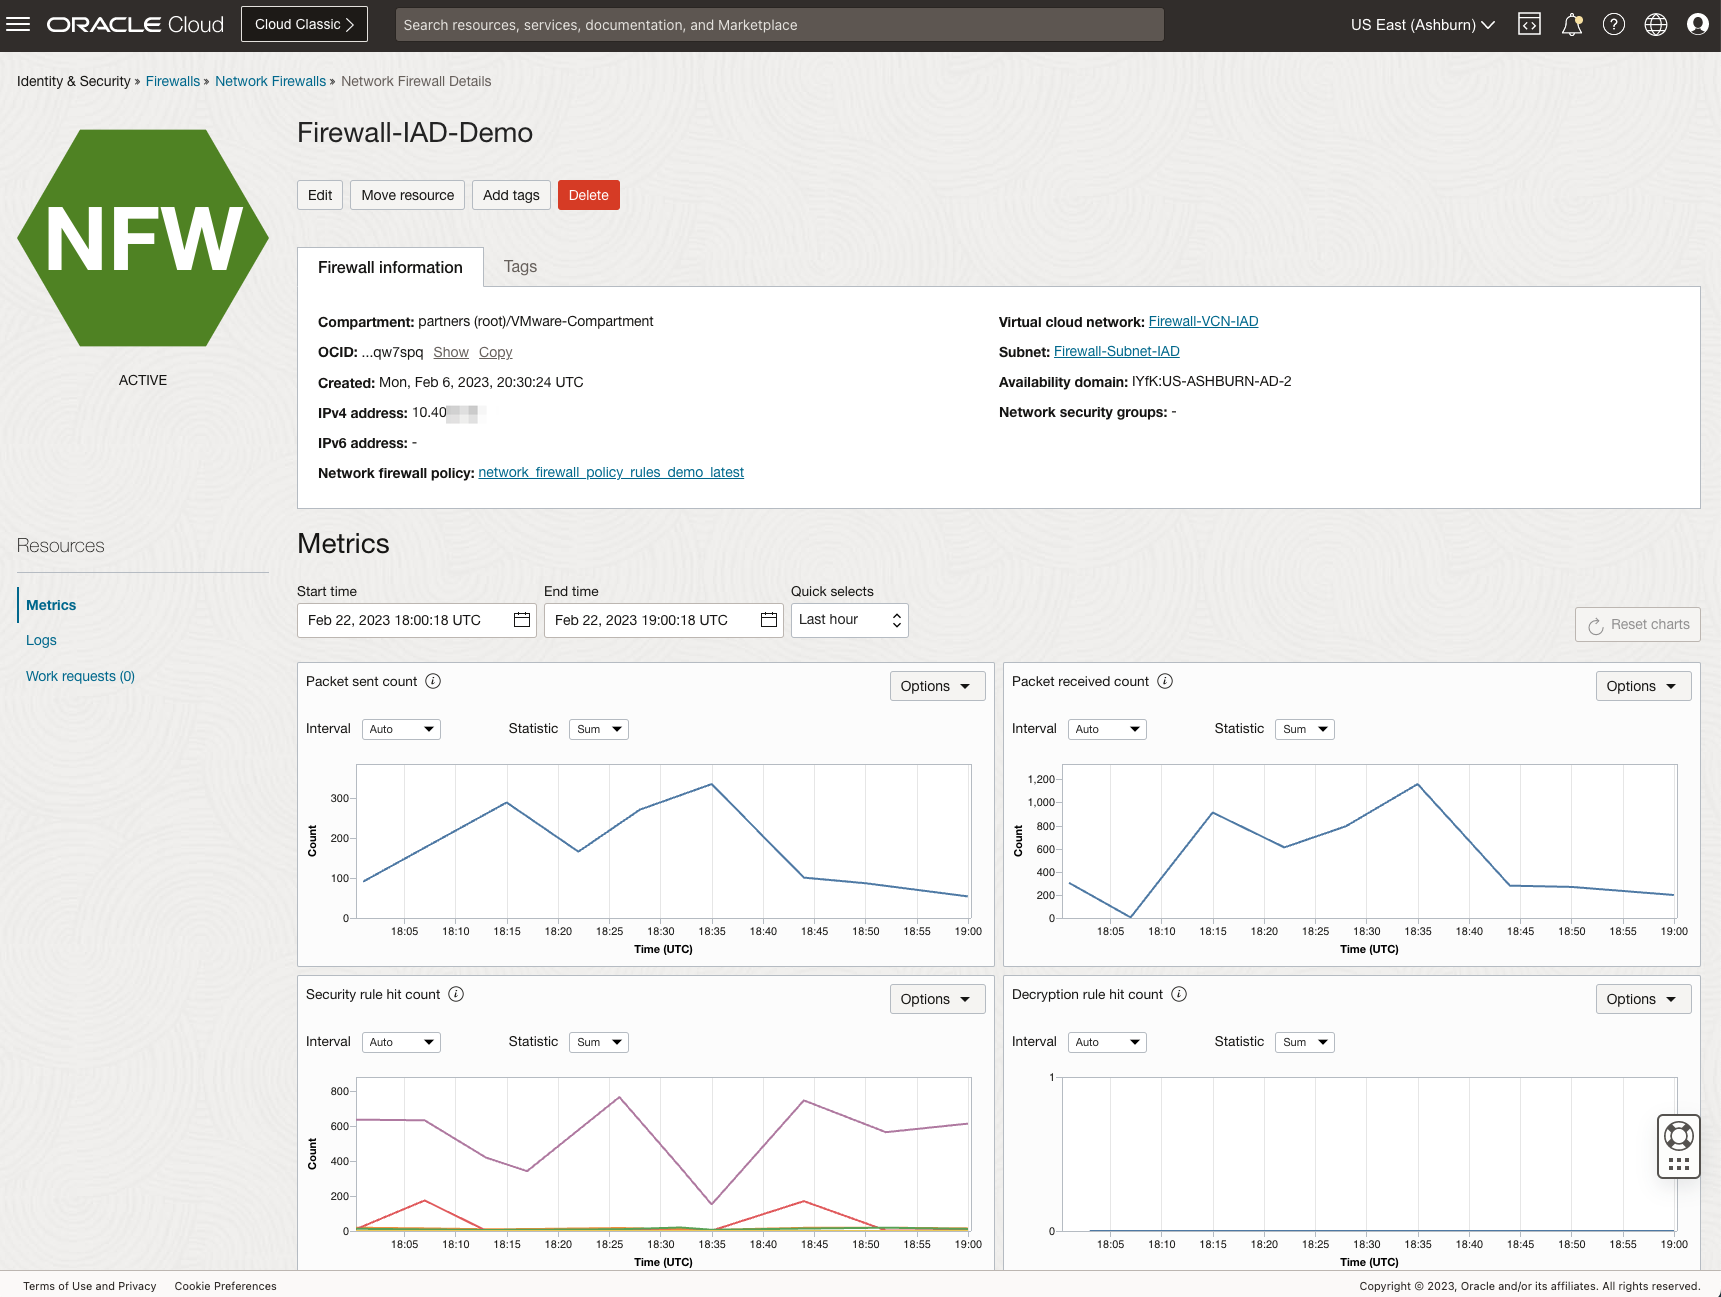Open the Options dropdown for Packet received count

coord(1643,686)
